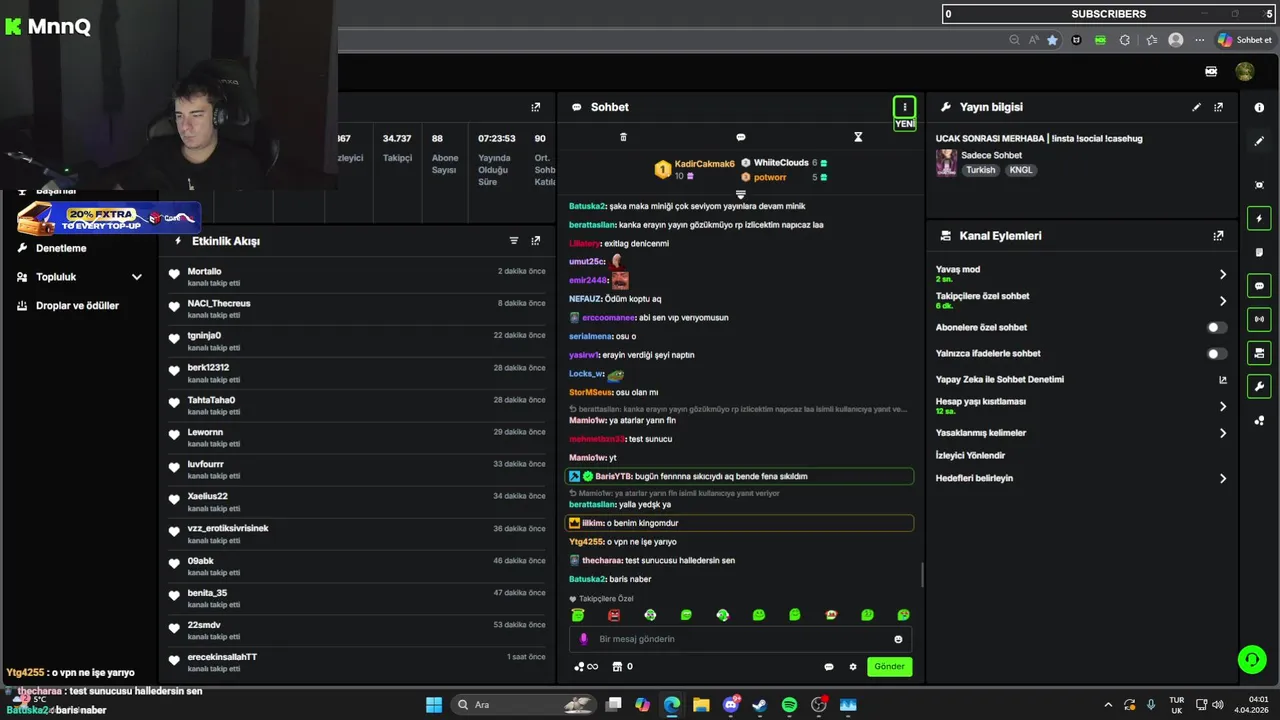Viewport: 1280px width, 720px height.
Task: Open the chat three-dot options menu
Action: pos(904,107)
